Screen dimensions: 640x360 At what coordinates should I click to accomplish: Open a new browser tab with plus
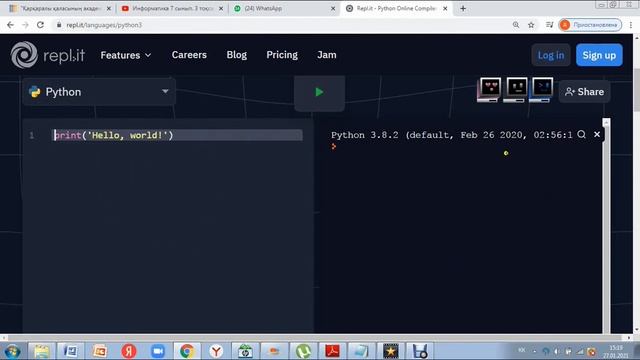[x=463, y=8]
